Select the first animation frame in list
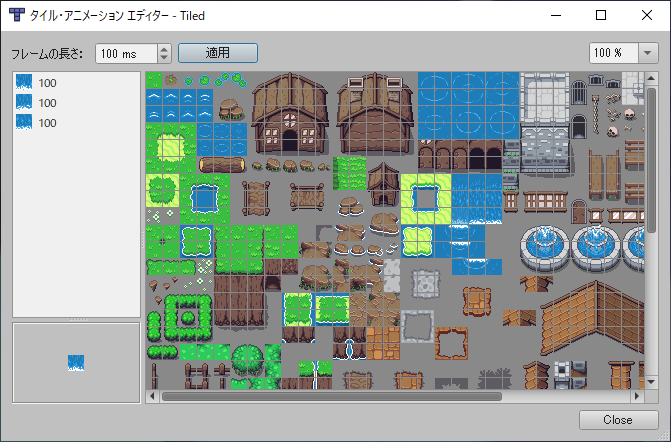 click(76, 83)
